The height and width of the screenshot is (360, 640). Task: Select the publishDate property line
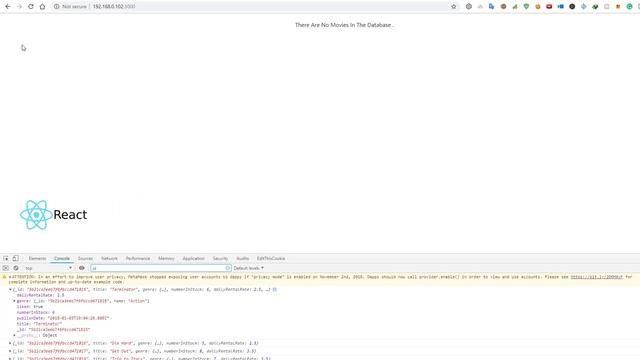pyautogui.click(x=63, y=318)
